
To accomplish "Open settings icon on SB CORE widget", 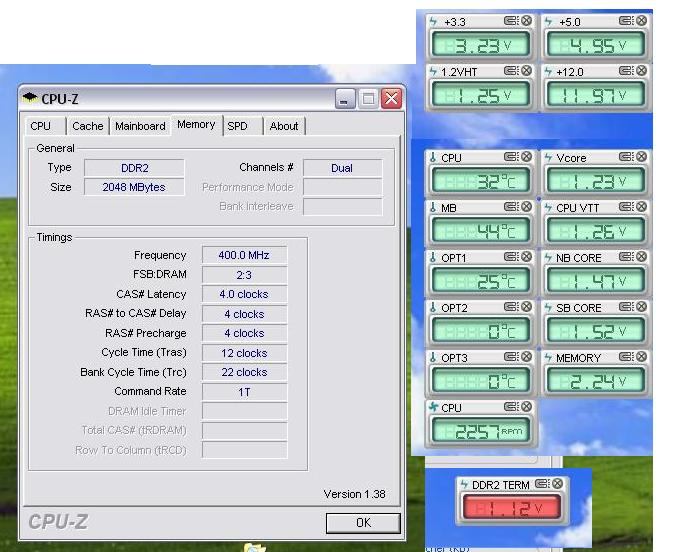I will 626,307.
